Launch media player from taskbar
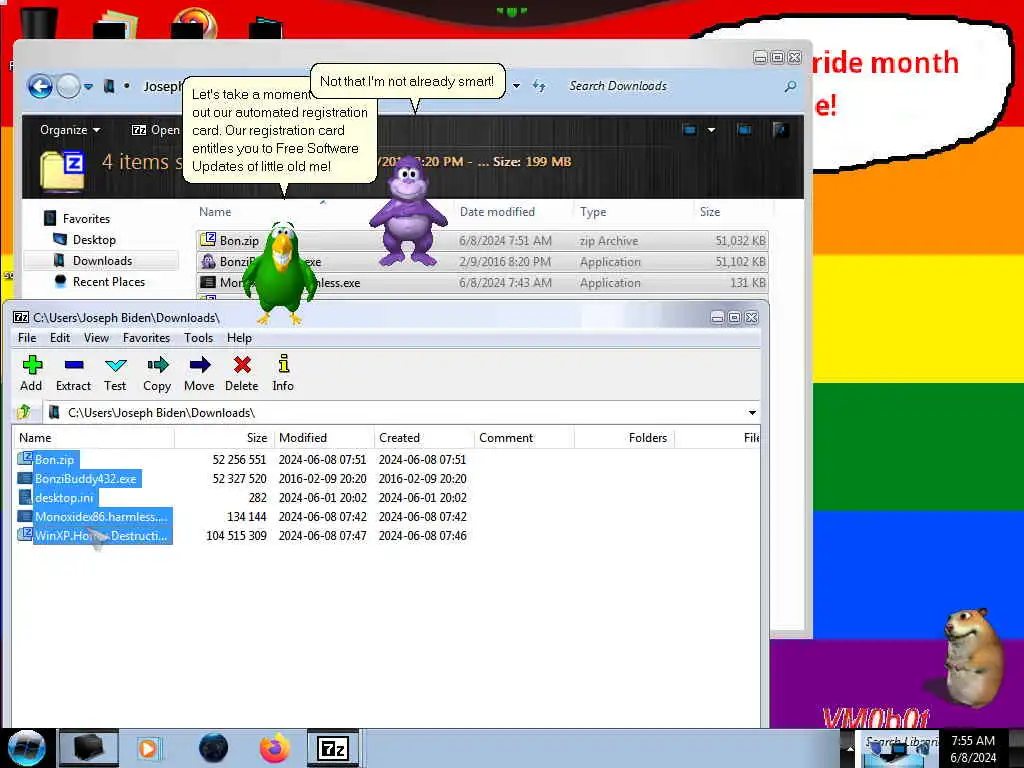This screenshot has width=1024, height=768. [148, 748]
